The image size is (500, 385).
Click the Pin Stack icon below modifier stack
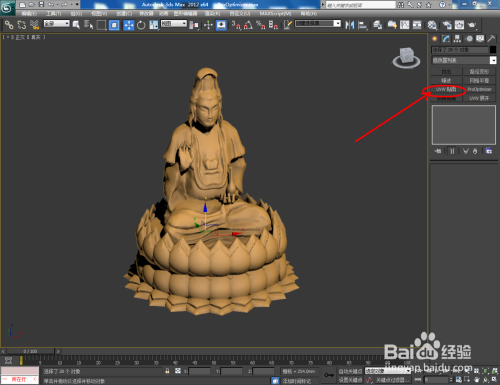coord(438,151)
